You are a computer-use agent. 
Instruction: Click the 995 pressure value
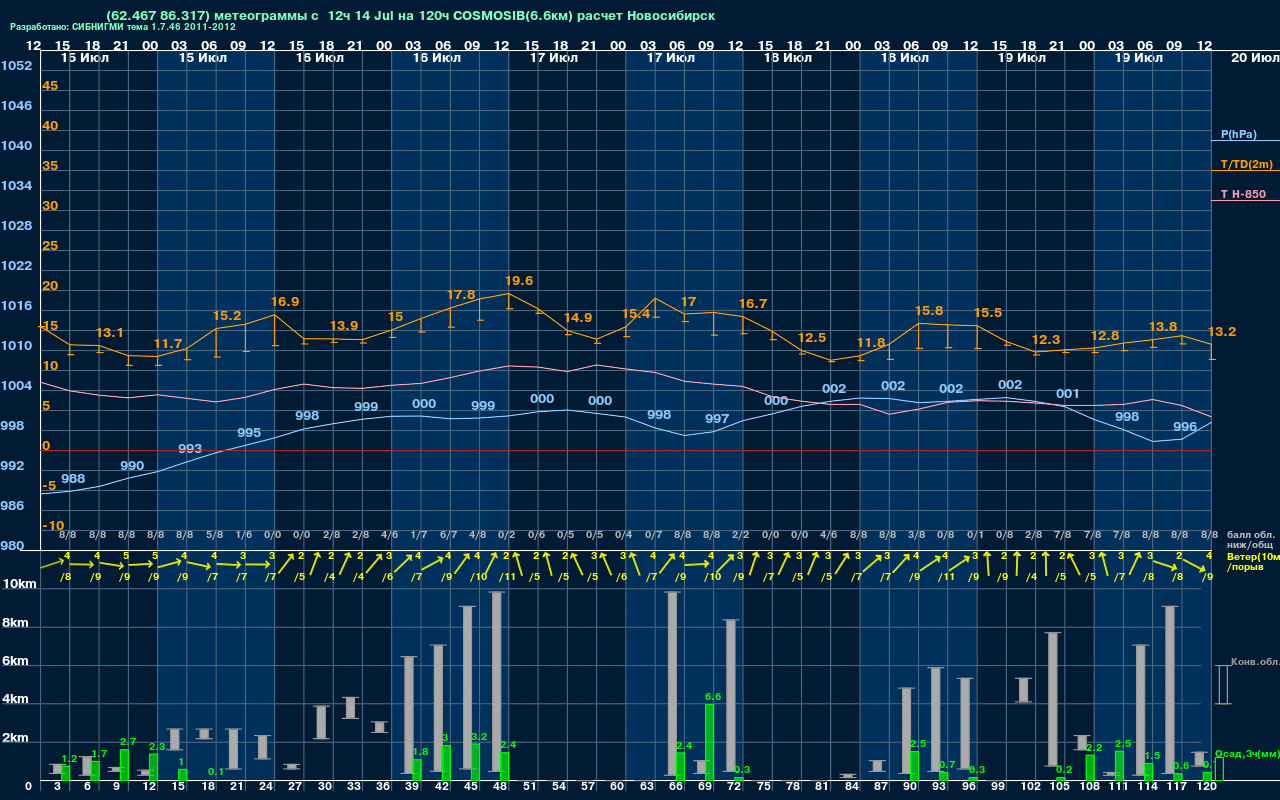pyautogui.click(x=249, y=433)
